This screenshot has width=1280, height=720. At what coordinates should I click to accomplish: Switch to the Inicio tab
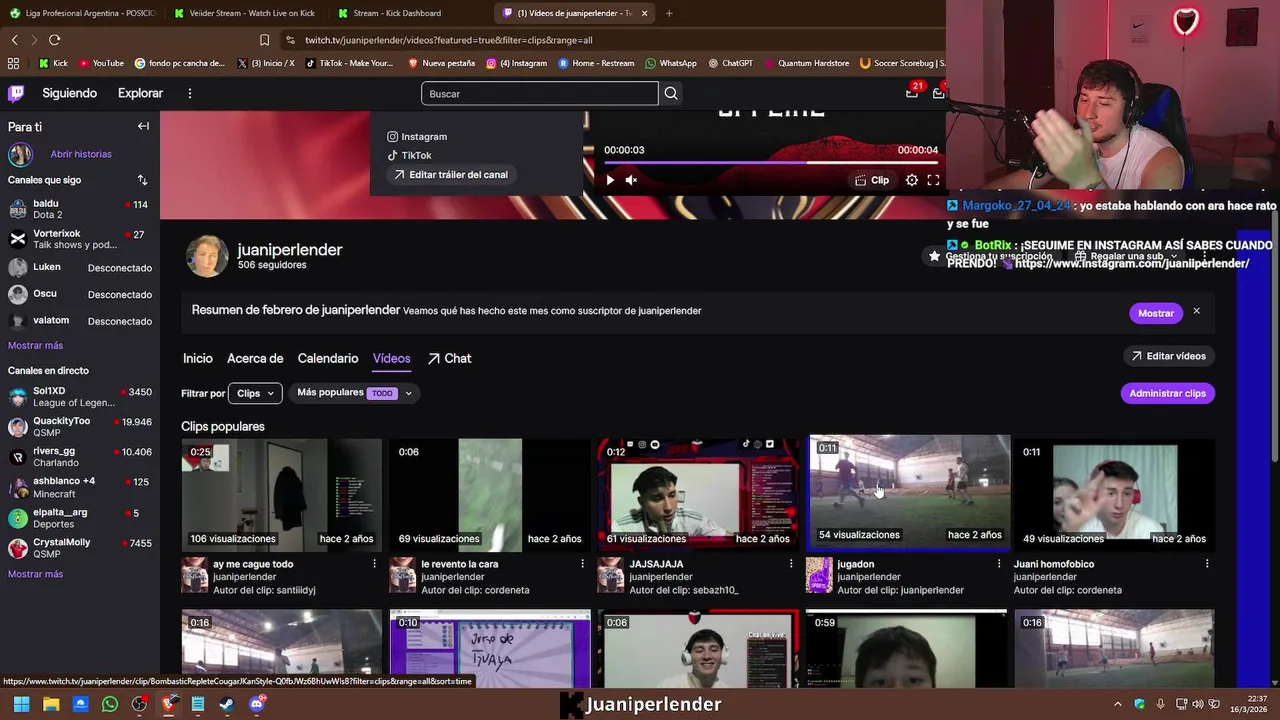click(197, 358)
